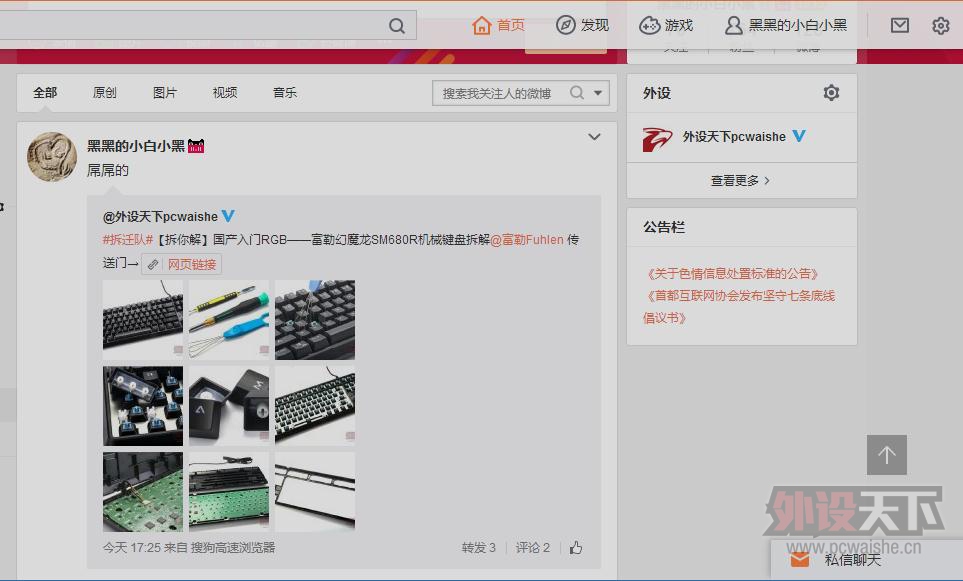Open thumbnail of exposed blue switches

(142, 406)
